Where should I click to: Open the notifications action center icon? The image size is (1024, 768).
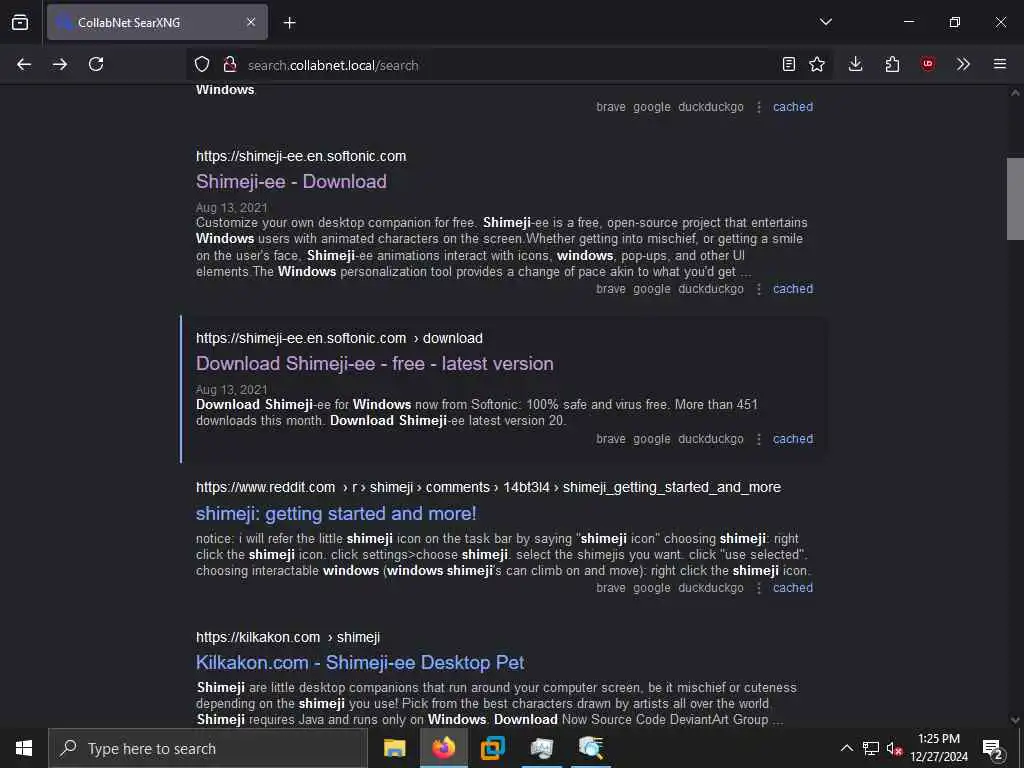pyautogui.click(x=993, y=748)
